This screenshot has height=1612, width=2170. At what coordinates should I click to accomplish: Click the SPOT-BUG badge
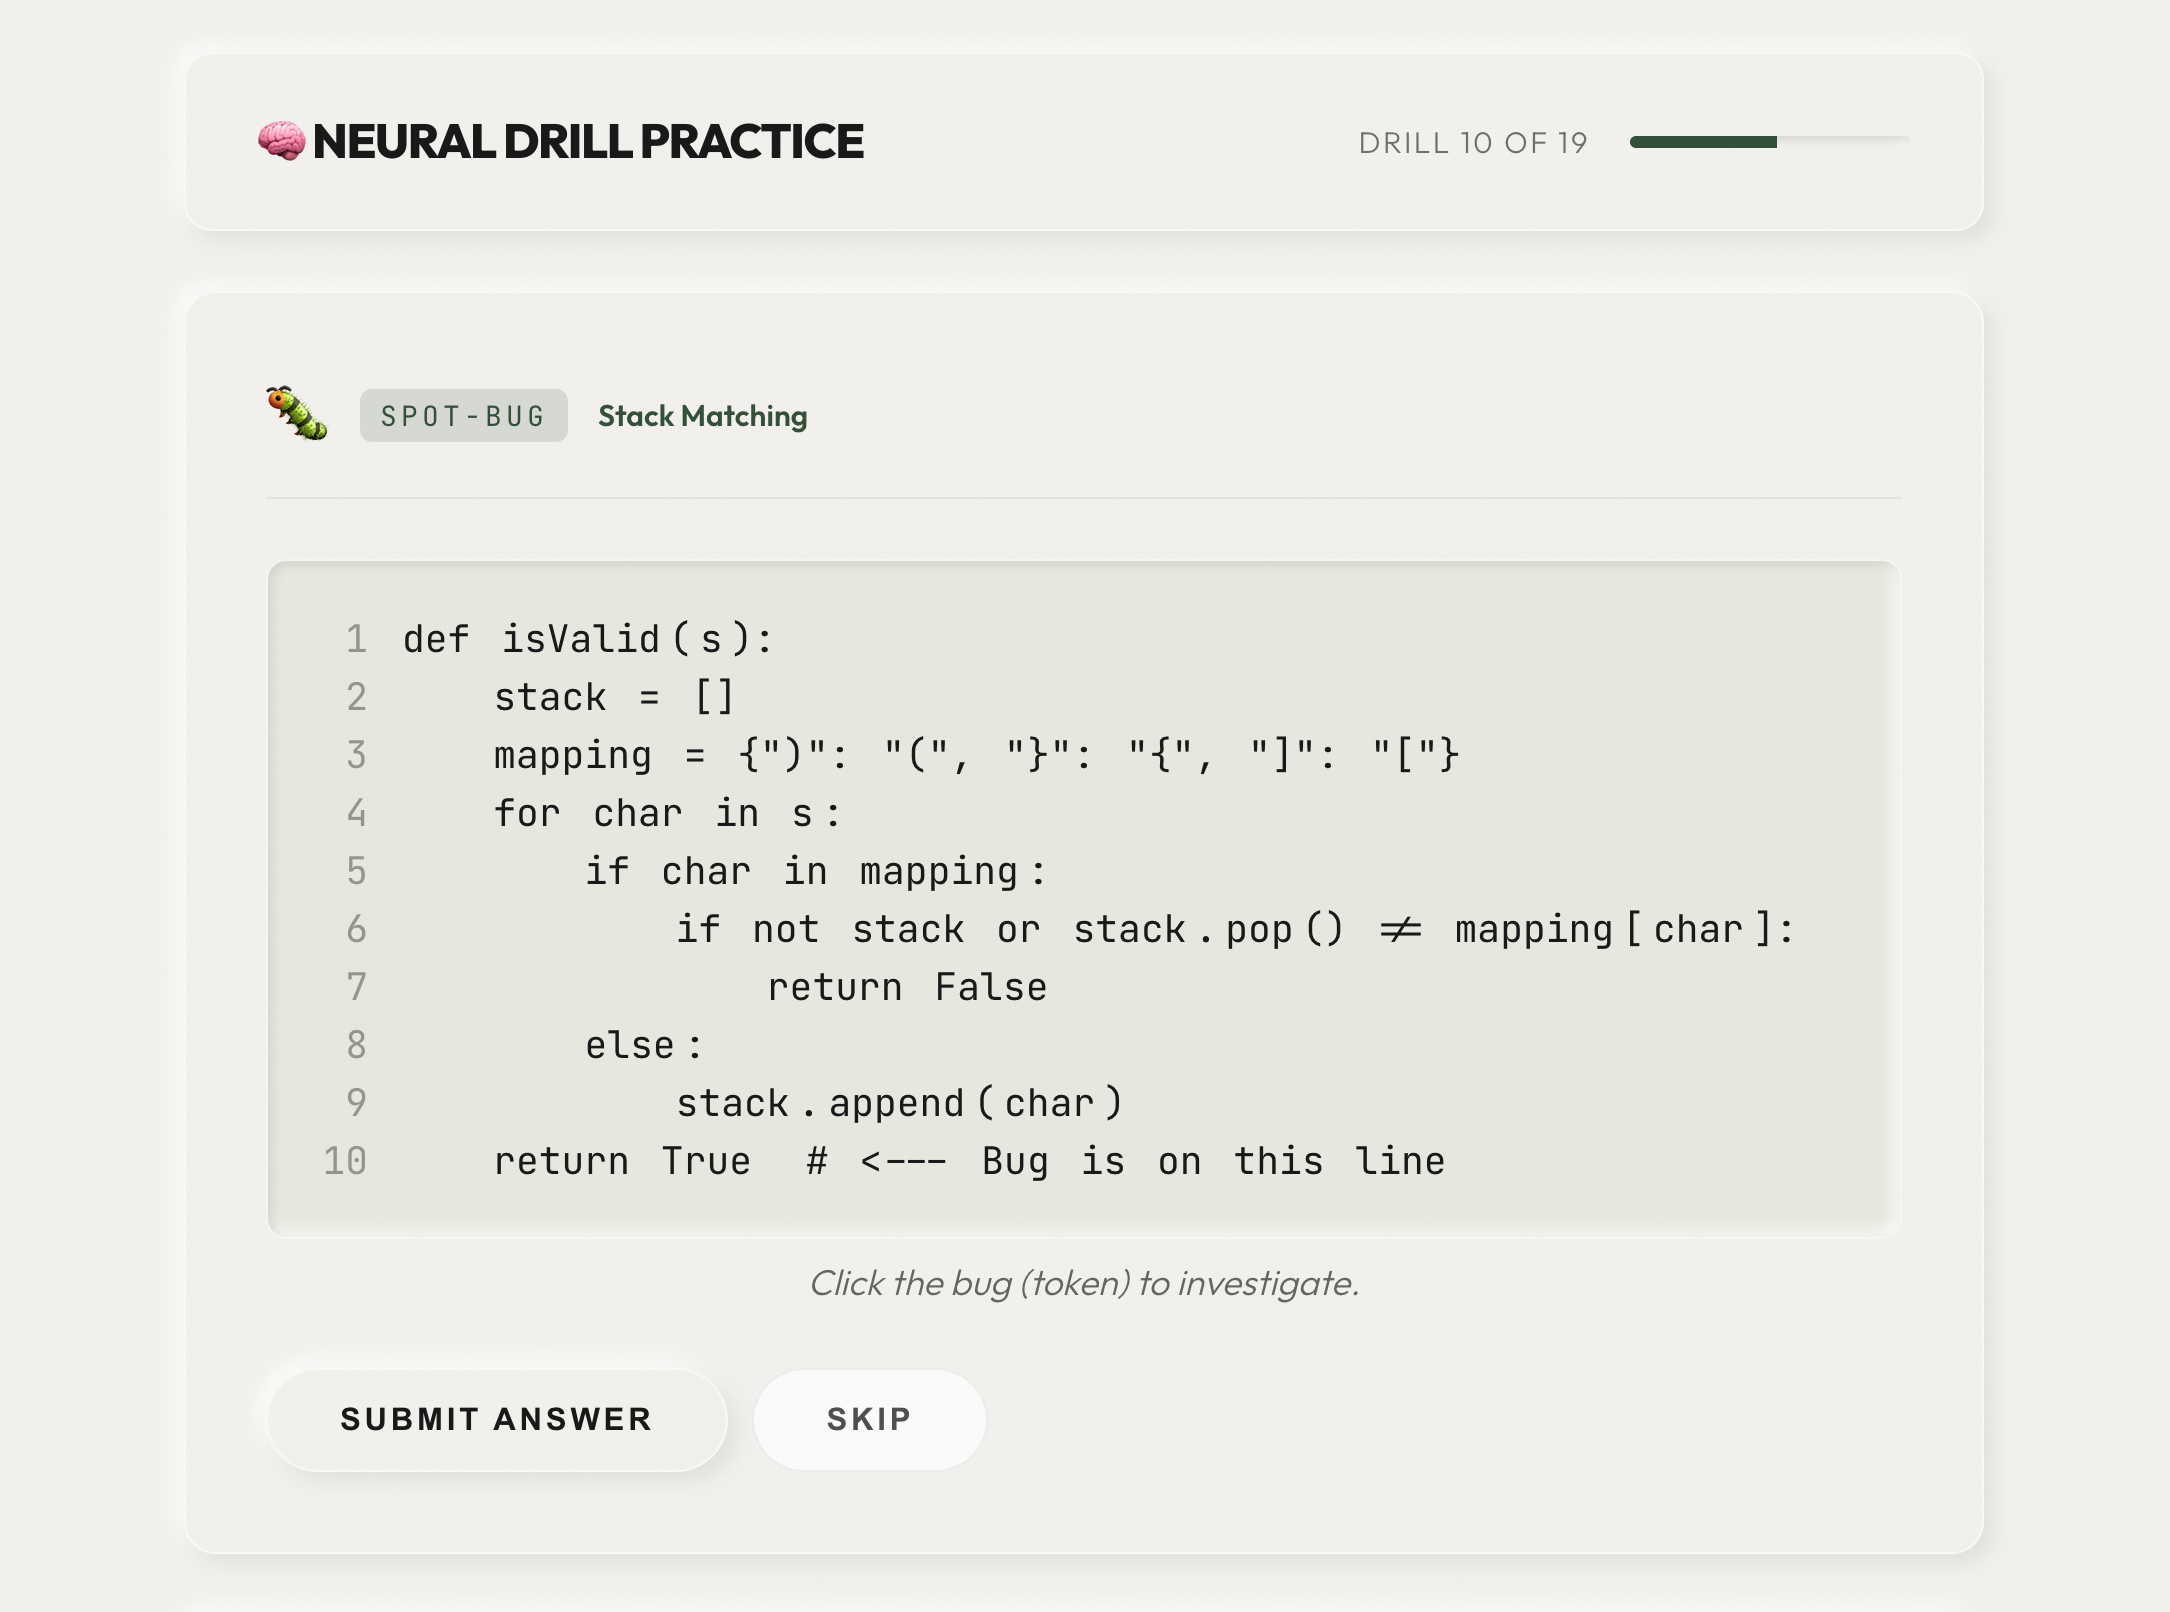(x=463, y=416)
